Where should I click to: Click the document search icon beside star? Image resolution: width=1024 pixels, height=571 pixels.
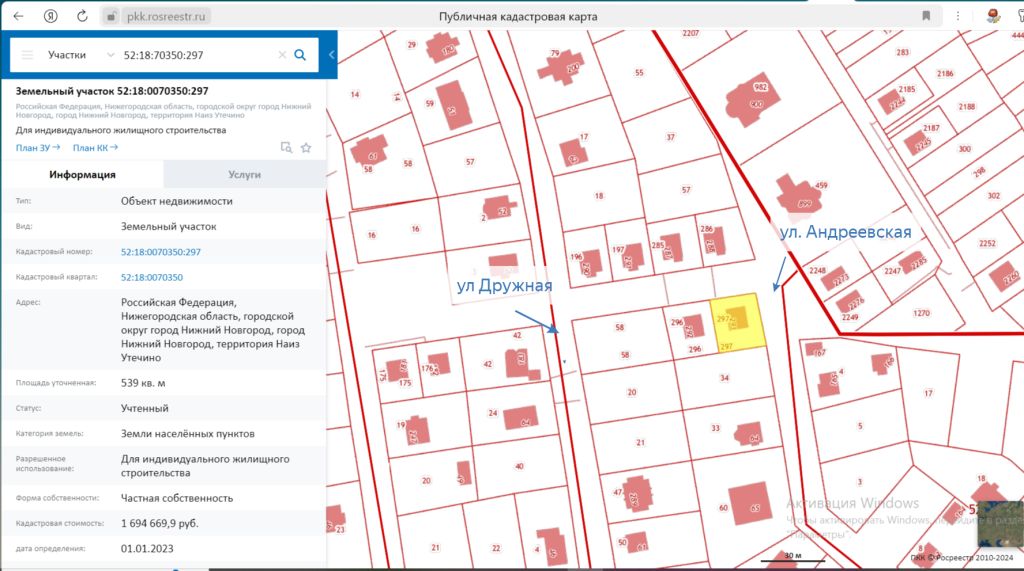(x=286, y=147)
